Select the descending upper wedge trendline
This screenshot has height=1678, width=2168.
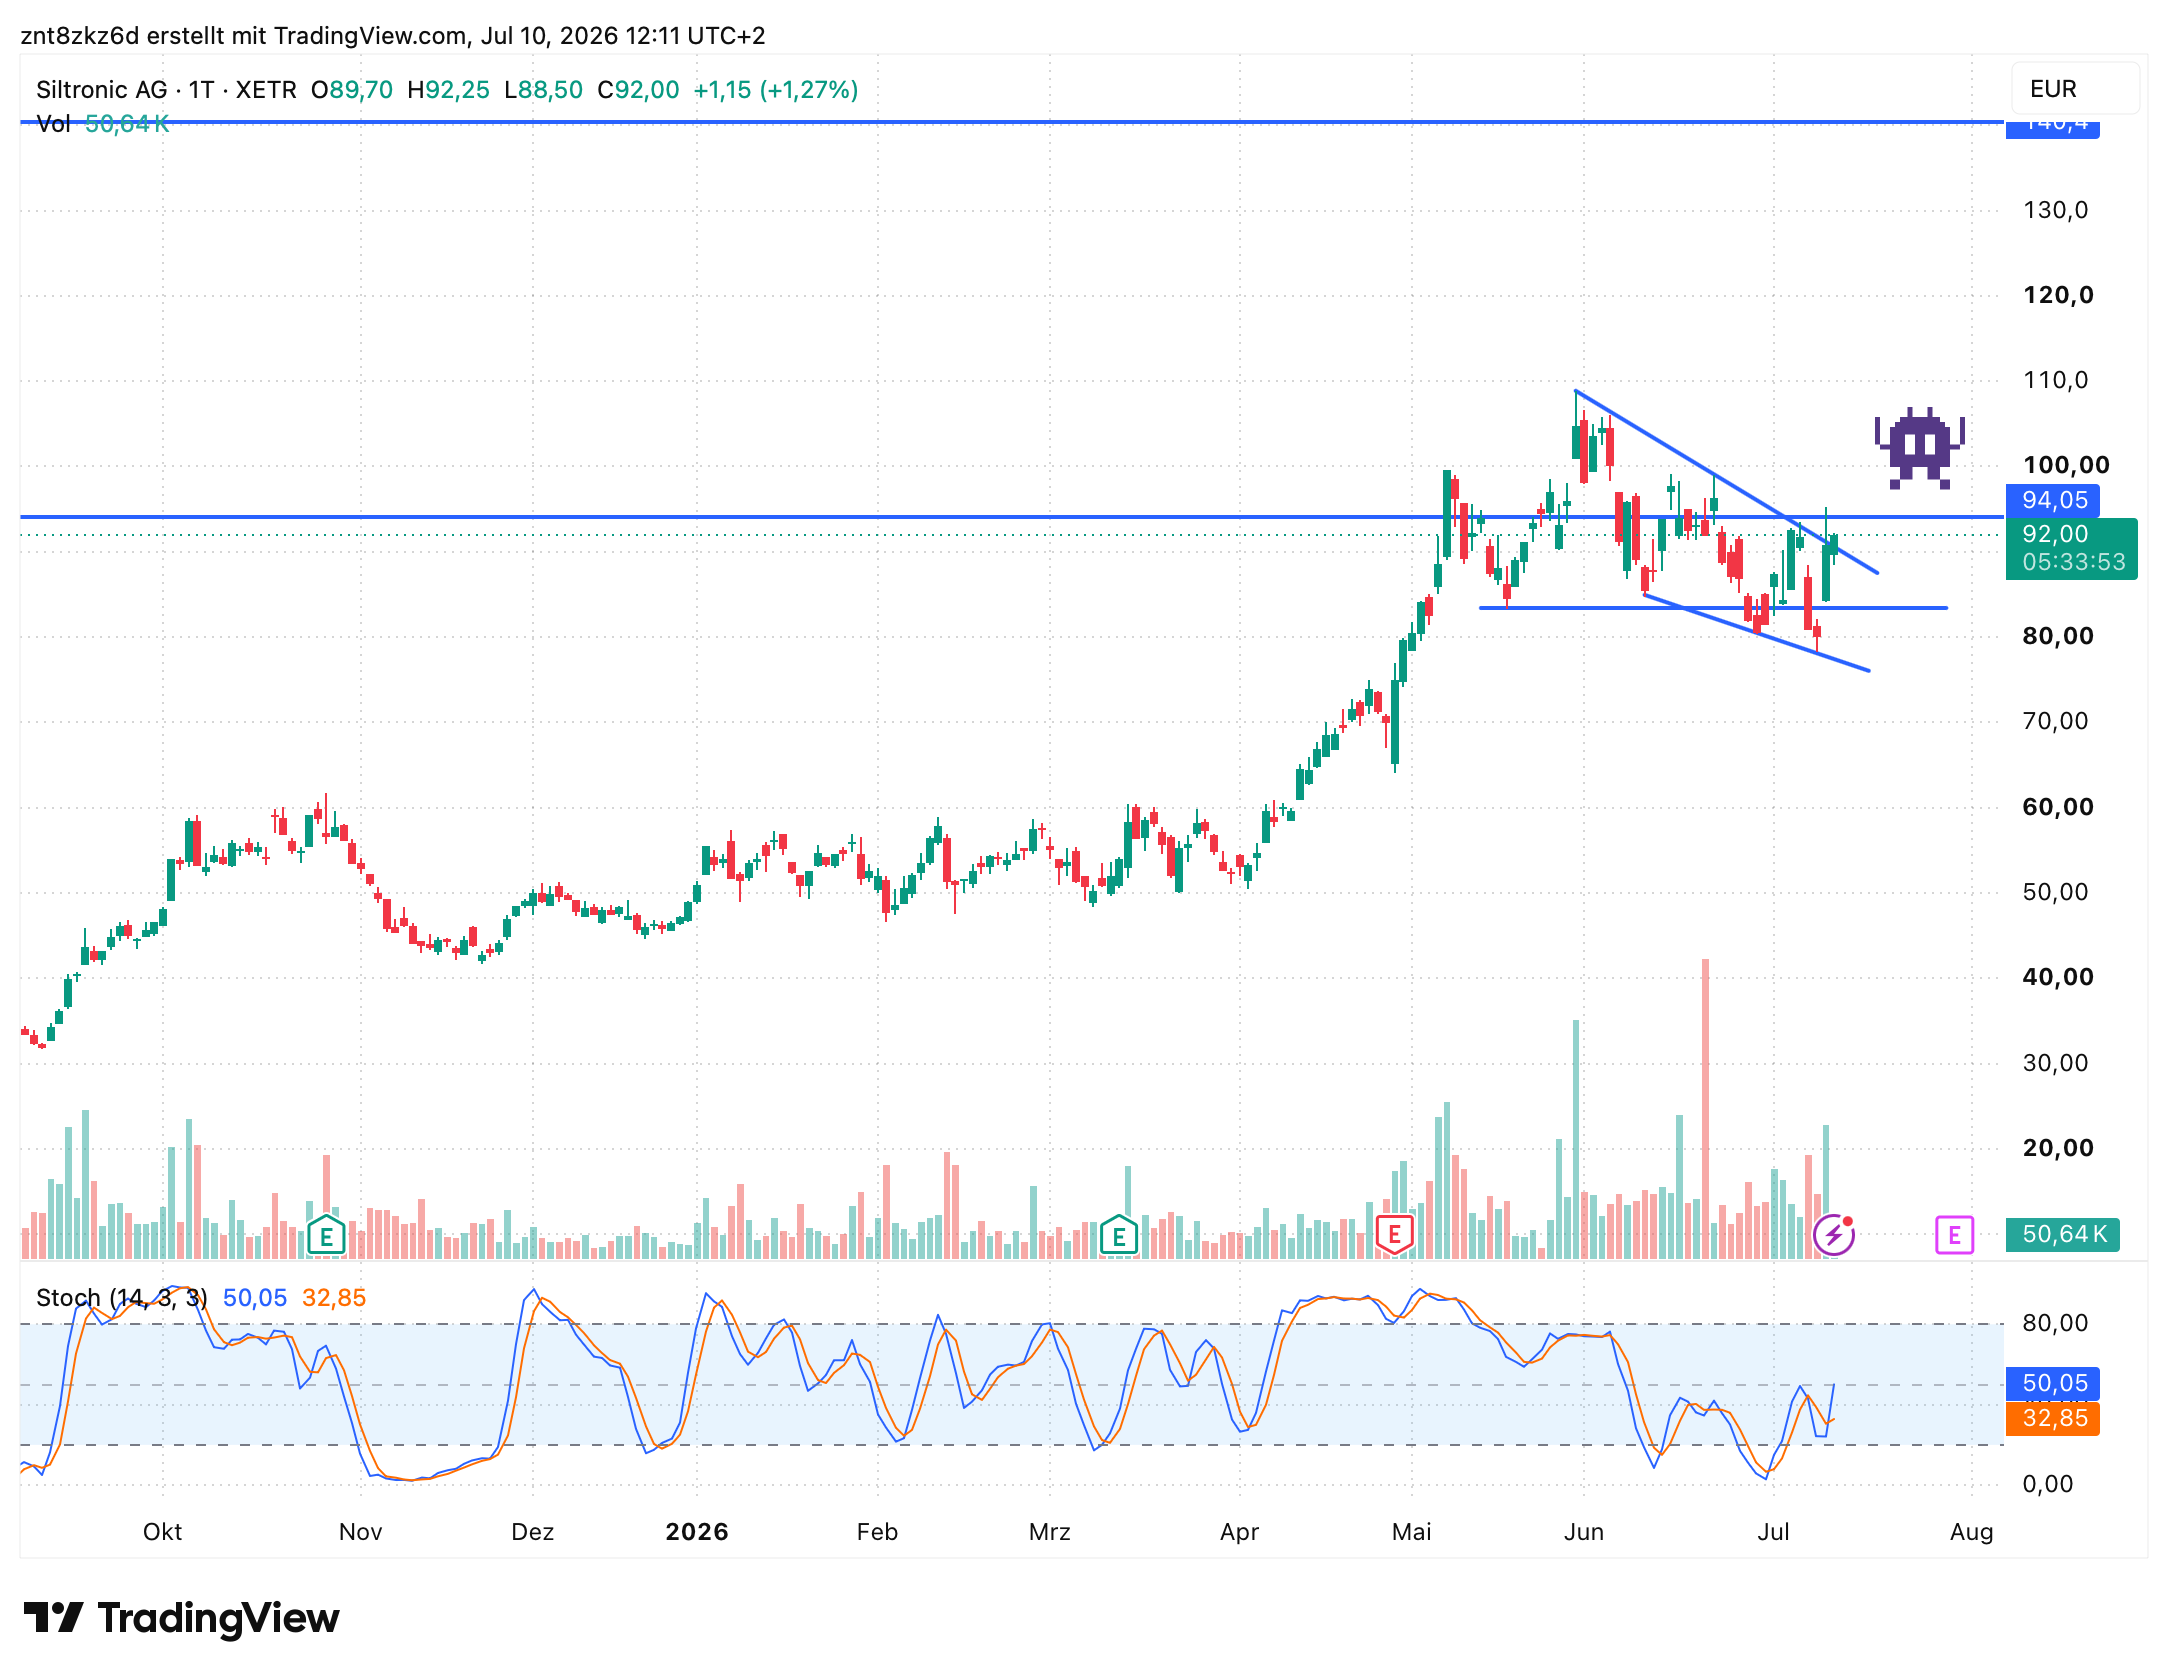coord(1726,482)
